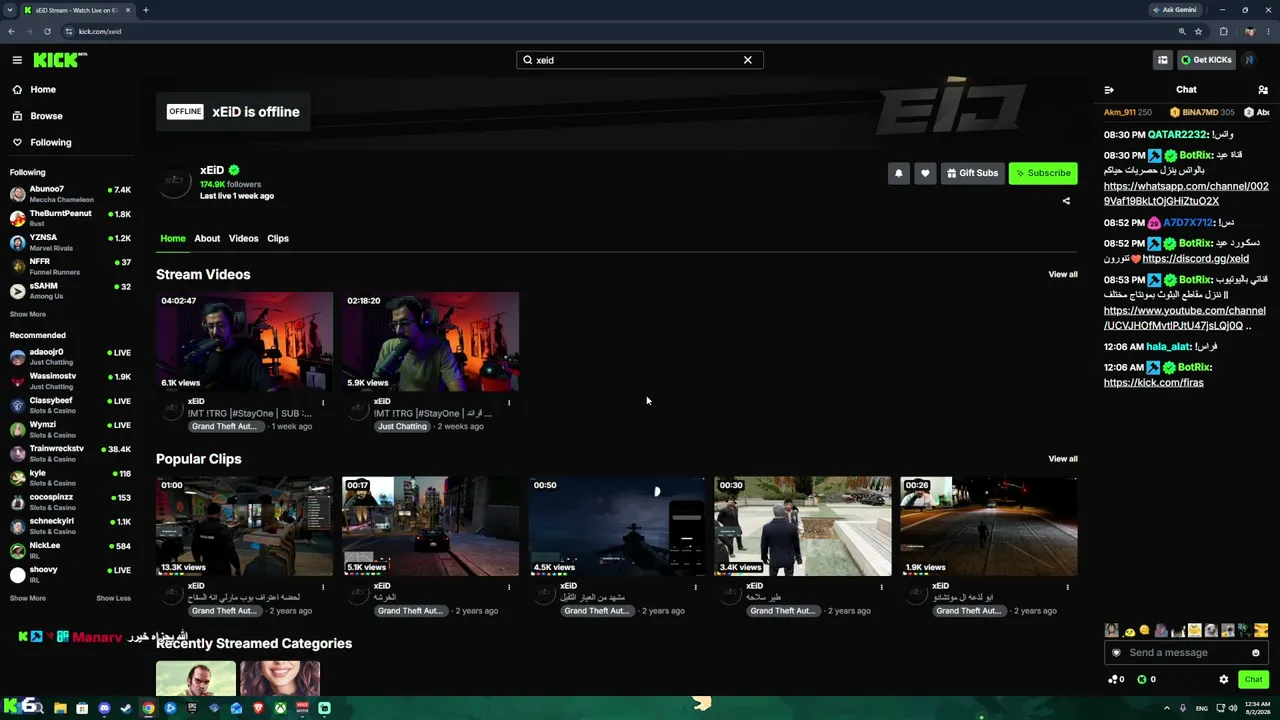This screenshot has width=1280, height=720.
Task: Toggle the heart follow button
Action: click(x=925, y=173)
